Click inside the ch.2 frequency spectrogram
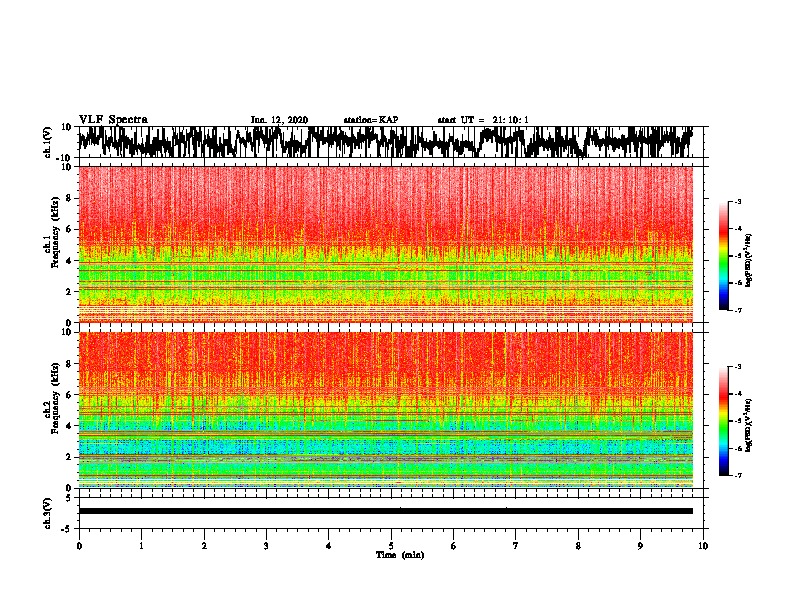Viewport: 792px width, 612px height. click(386, 410)
